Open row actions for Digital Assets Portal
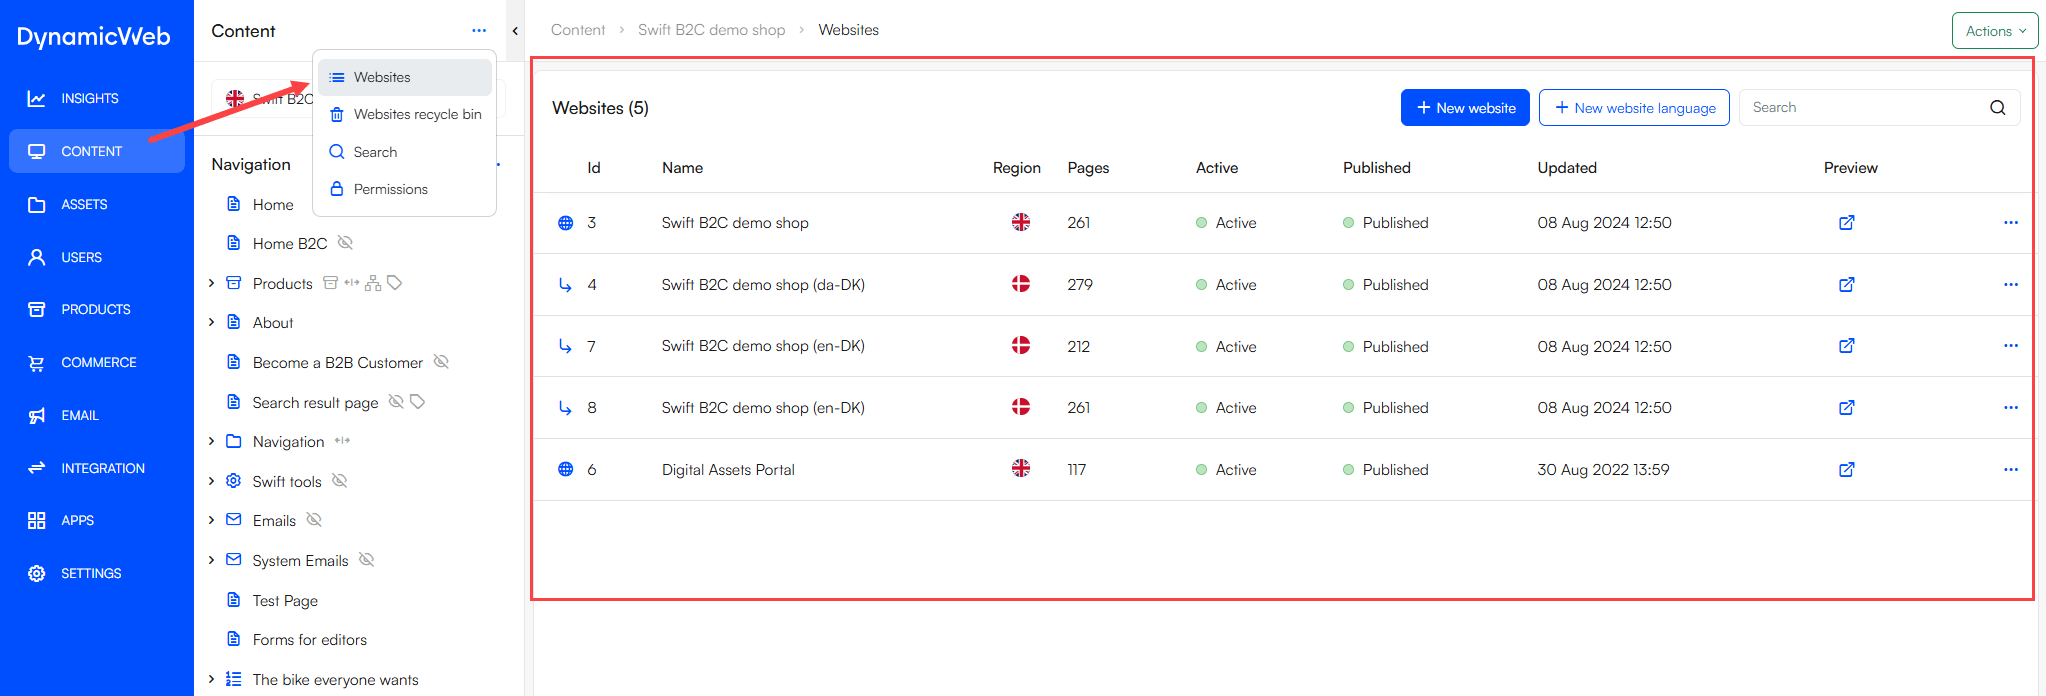 pyautogui.click(x=2011, y=469)
